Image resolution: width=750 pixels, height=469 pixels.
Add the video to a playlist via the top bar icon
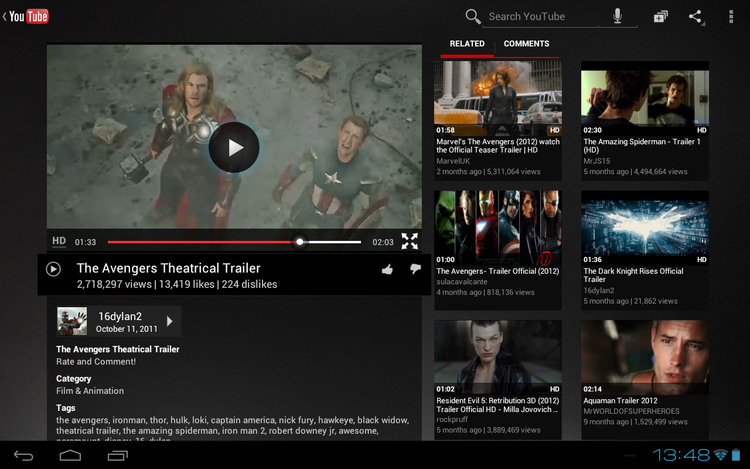[x=661, y=16]
